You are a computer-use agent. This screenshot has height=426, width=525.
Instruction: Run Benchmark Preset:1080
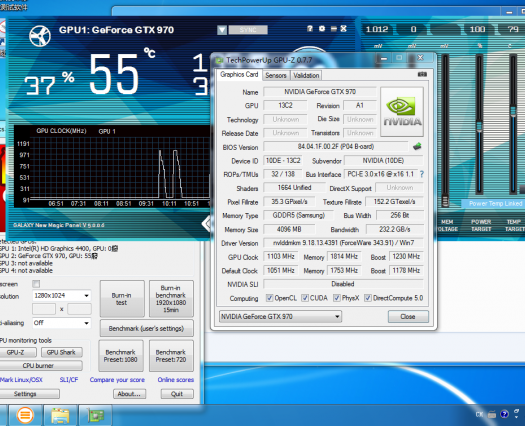(x=121, y=356)
